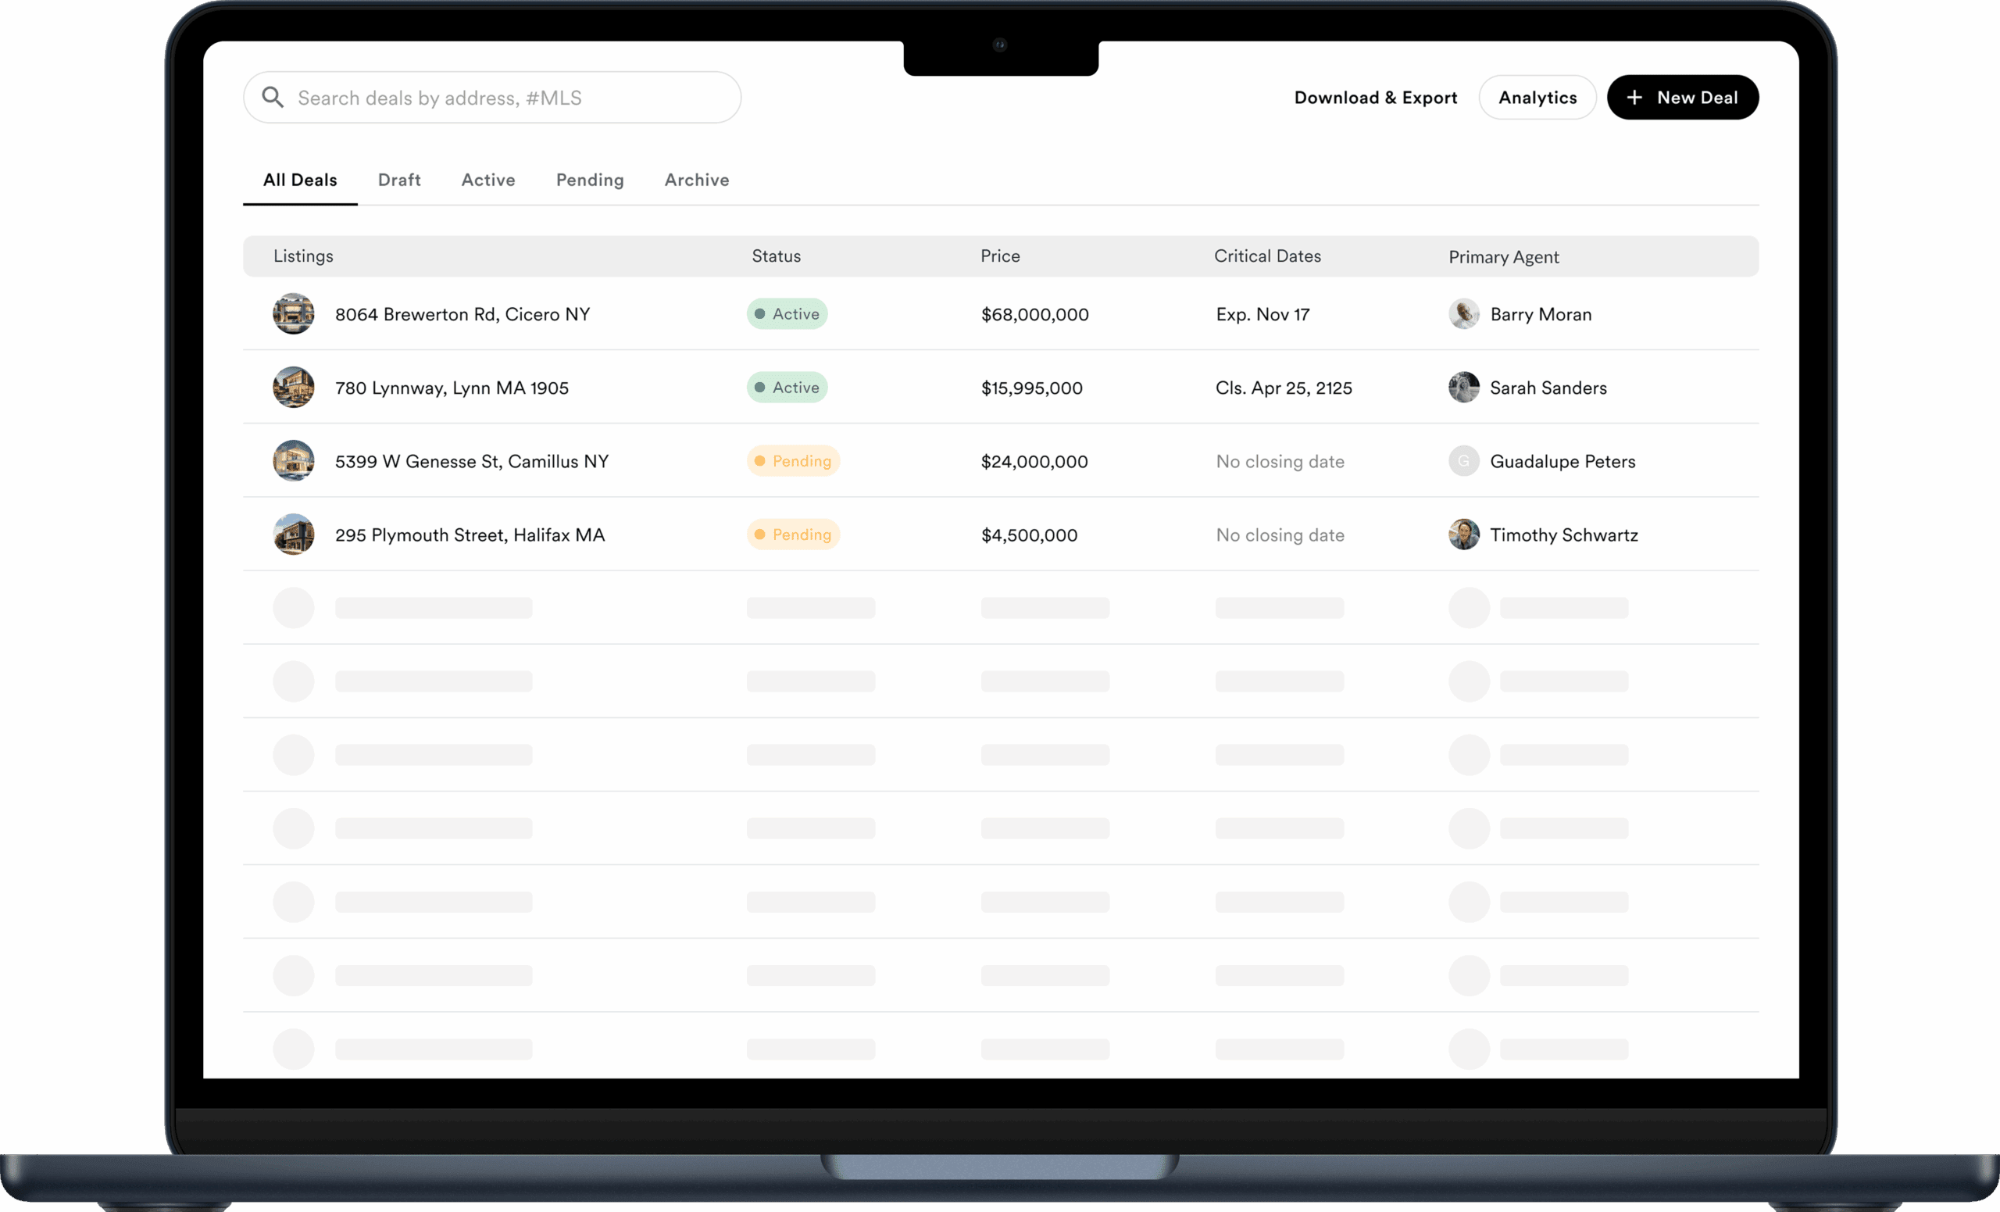Open the Pending tab
This screenshot has height=1212, width=2000.
[x=590, y=180]
